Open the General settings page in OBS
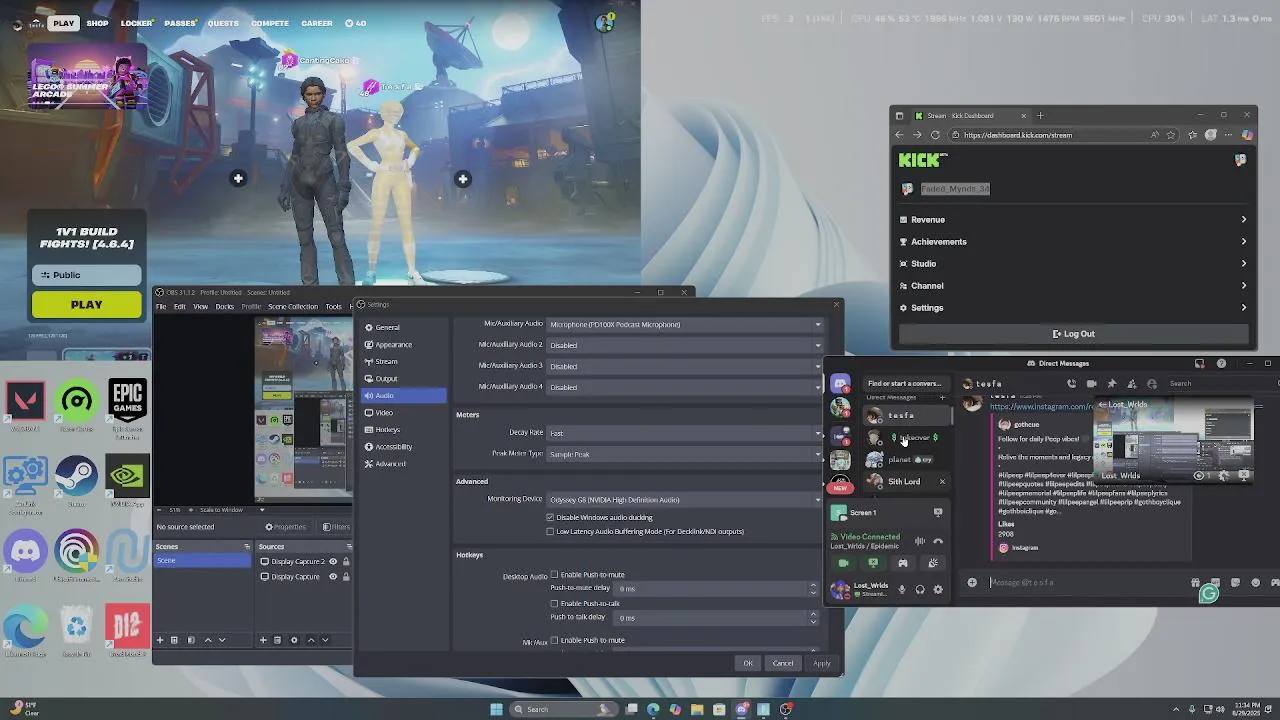The width and height of the screenshot is (1280, 720). 404,327
